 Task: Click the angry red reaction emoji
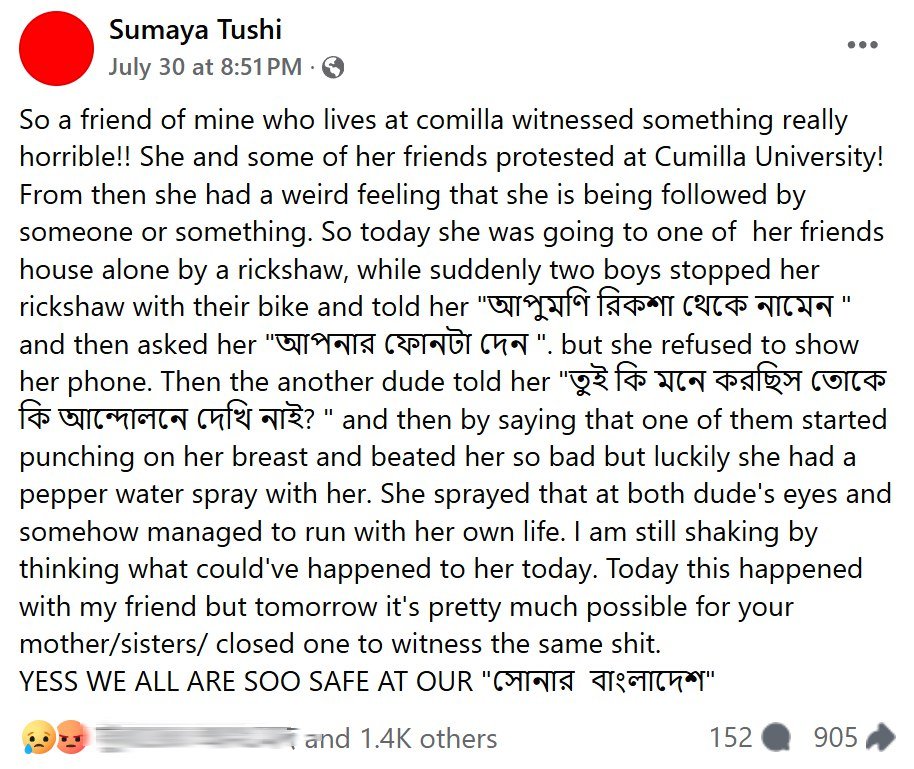click(x=71, y=738)
